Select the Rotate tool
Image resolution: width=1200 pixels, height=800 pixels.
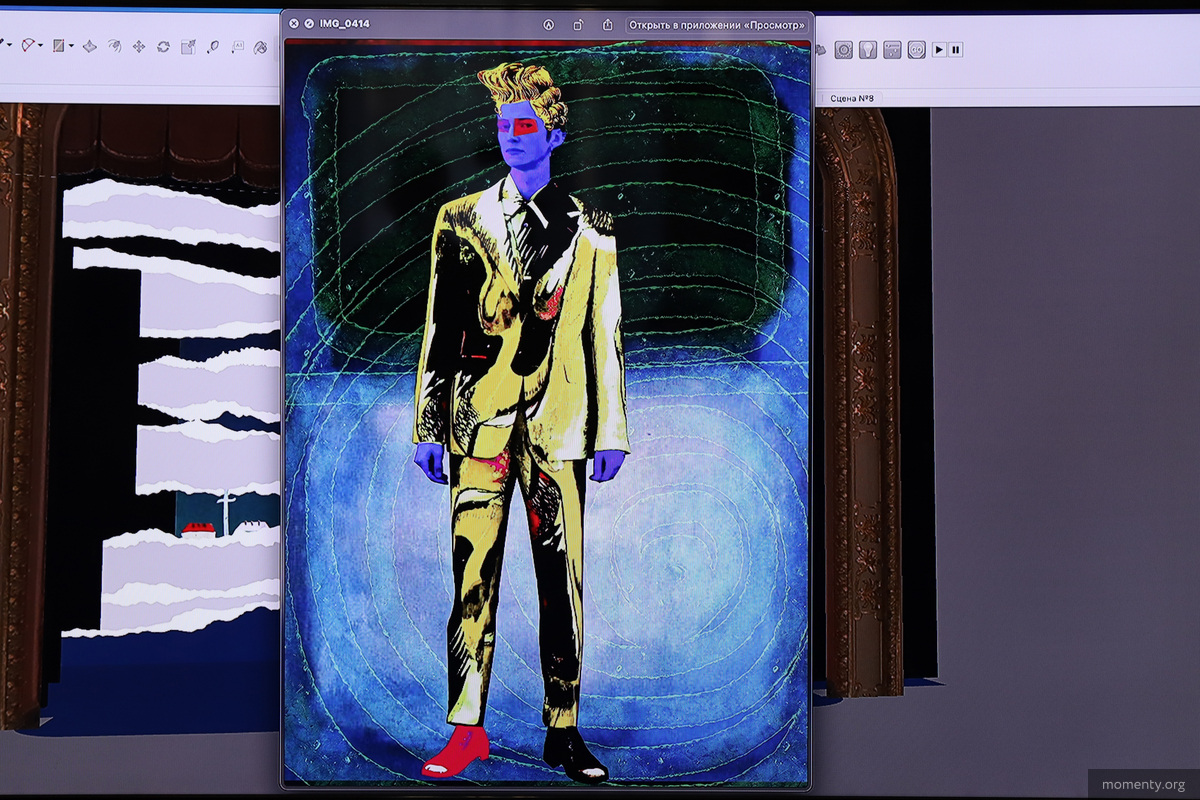click(163, 47)
